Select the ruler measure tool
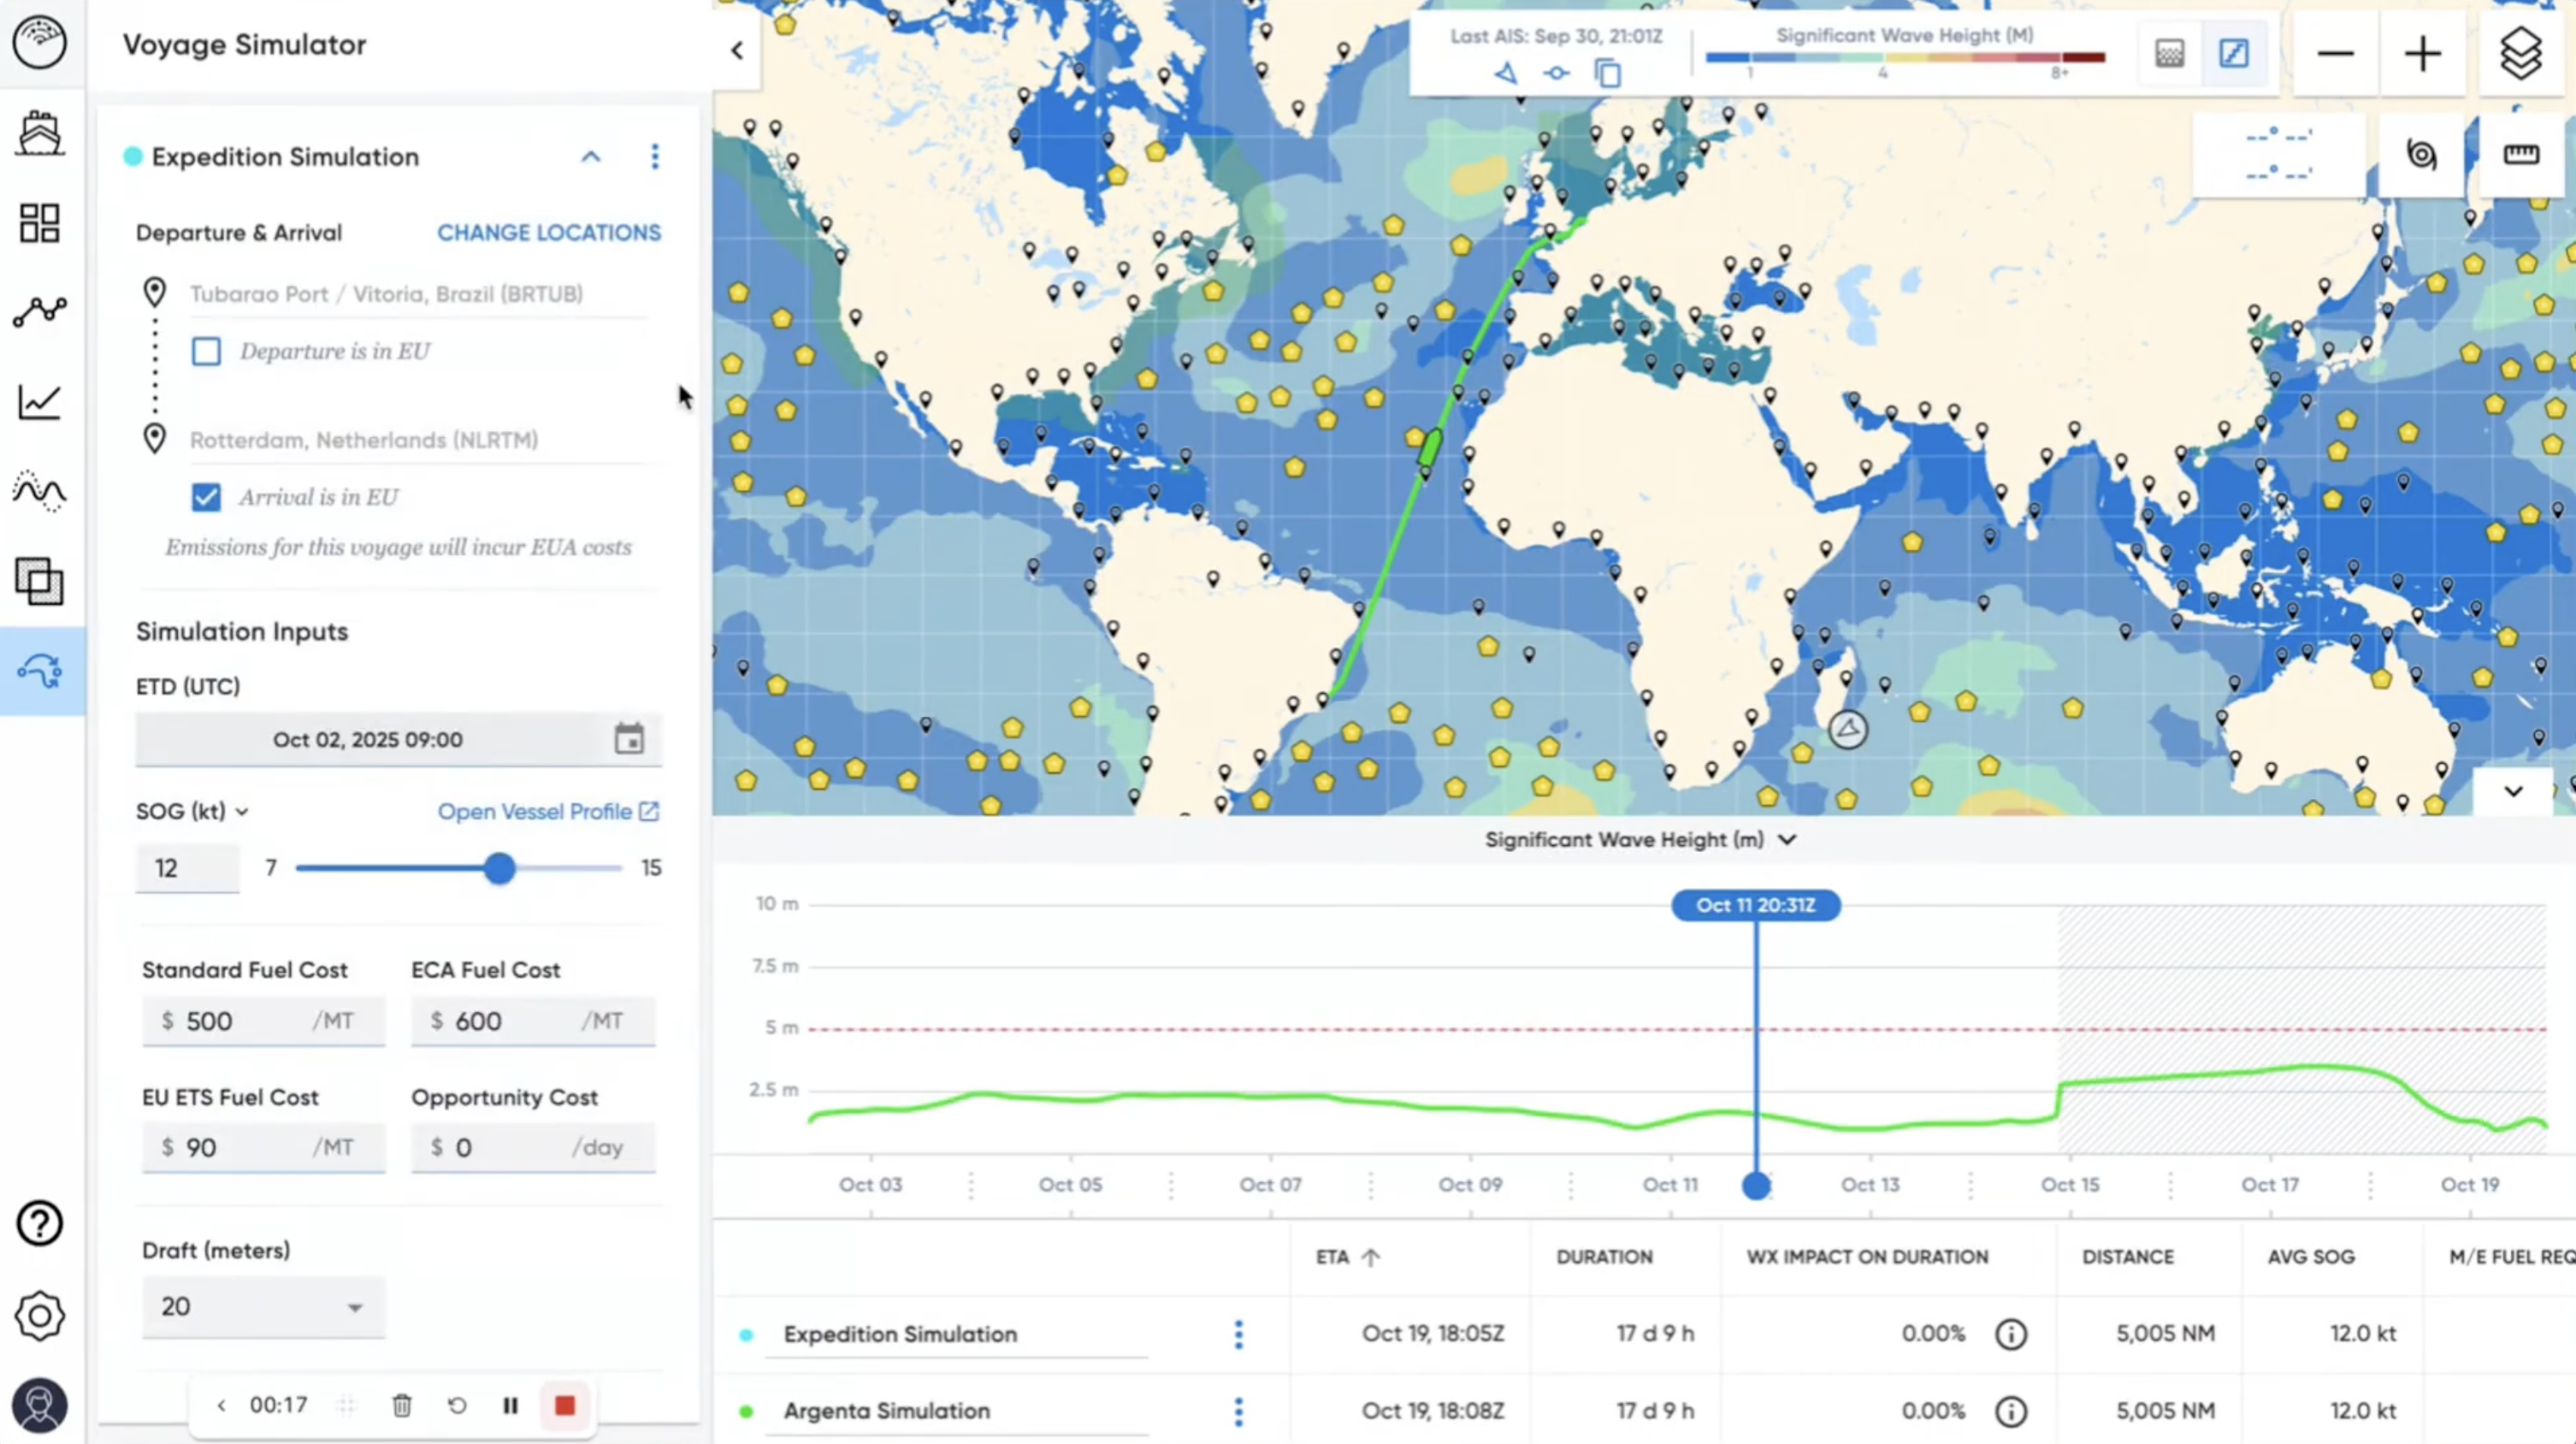The image size is (2576, 1444). point(2521,154)
